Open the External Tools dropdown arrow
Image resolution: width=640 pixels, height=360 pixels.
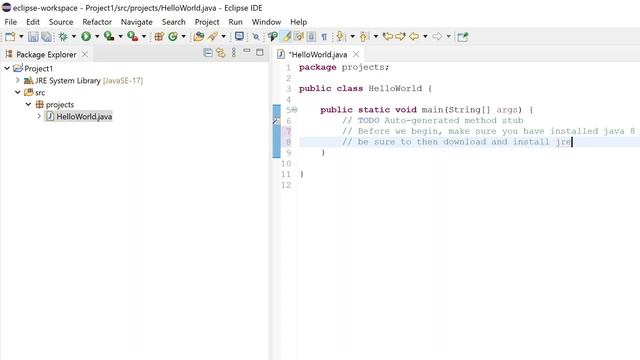click(x=144, y=37)
